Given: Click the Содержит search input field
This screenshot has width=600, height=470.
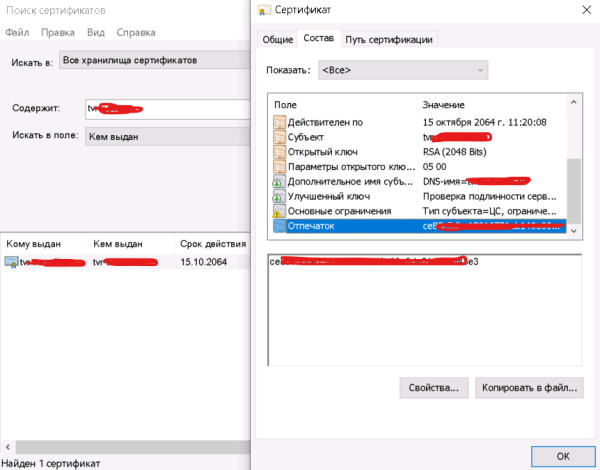Looking at the screenshot, I should 168,109.
